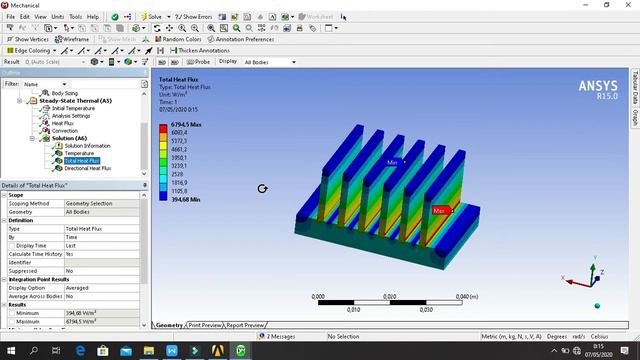
Task: Click the Solution Information icon in tree
Action: (59, 146)
